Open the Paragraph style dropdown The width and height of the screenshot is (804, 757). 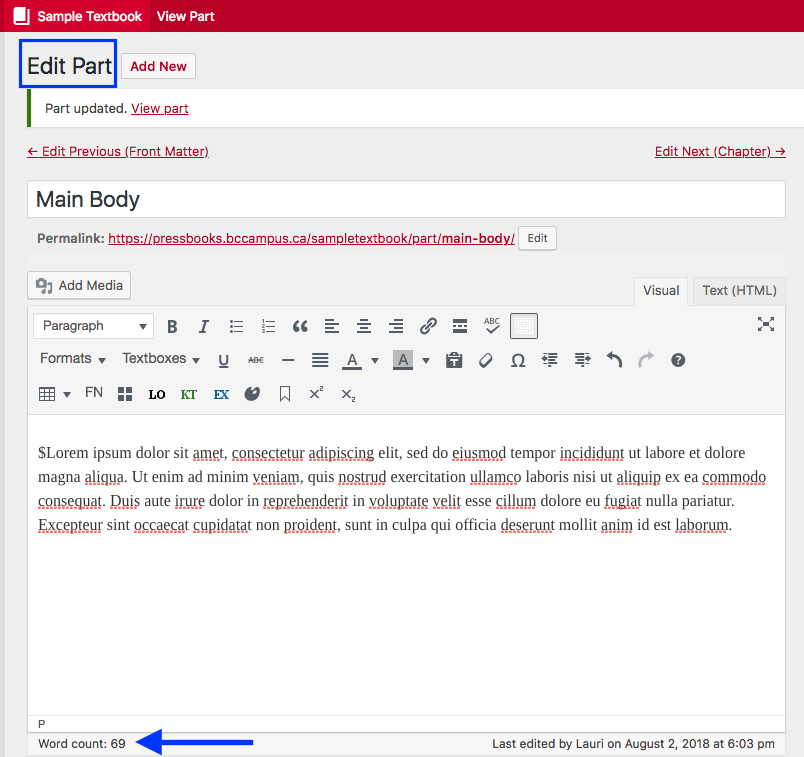(x=92, y=326)
